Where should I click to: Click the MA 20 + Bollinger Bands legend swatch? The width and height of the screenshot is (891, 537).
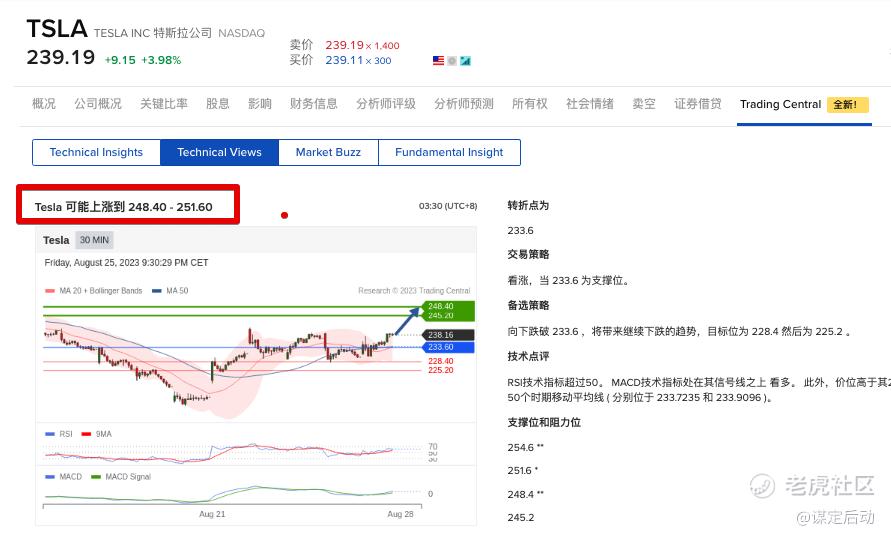[x=50, y=291]
